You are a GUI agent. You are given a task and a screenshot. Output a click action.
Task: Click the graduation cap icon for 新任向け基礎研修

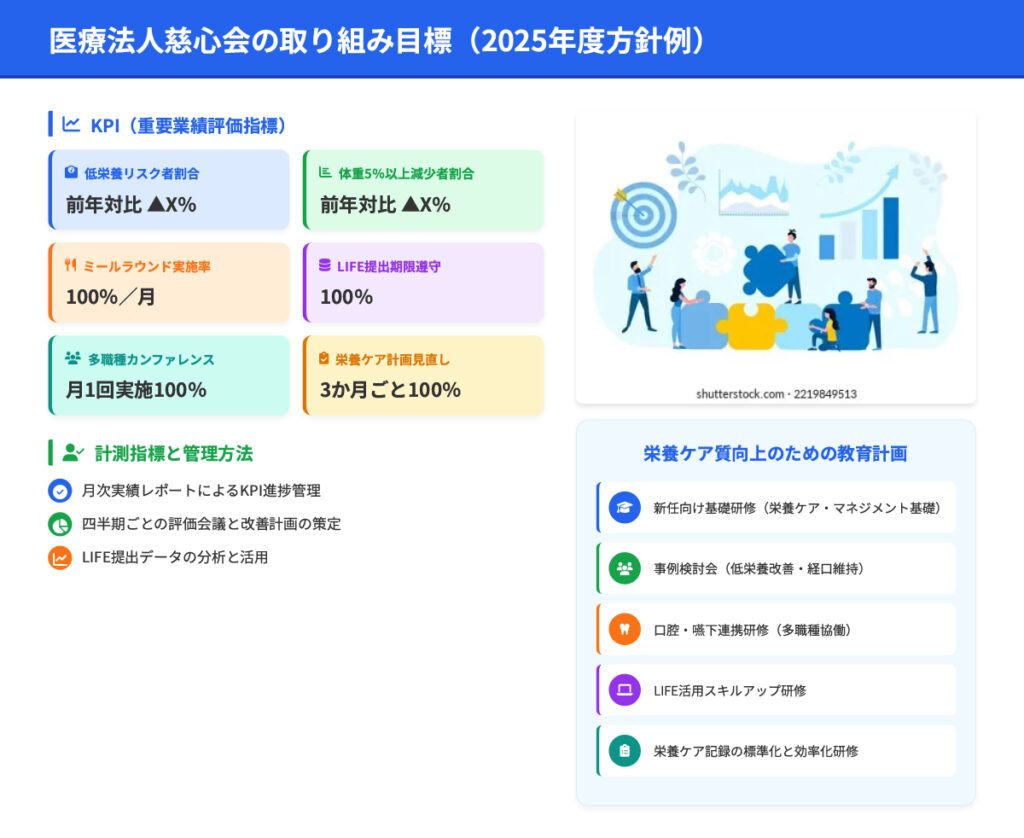tap(625, 507)
